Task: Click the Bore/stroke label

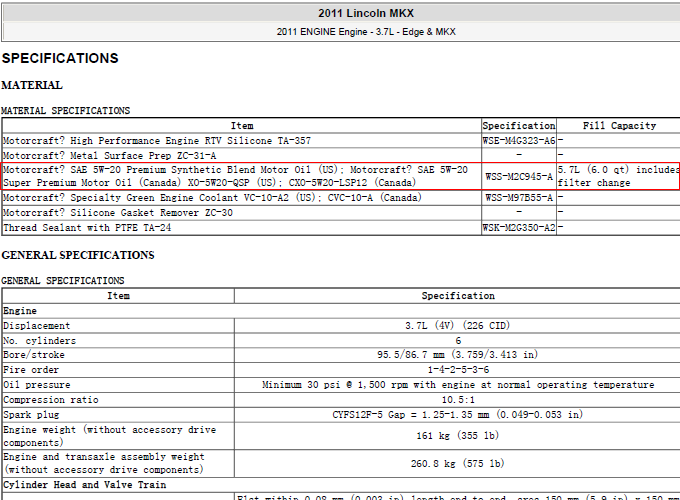Action: click(x=34, y=355)
